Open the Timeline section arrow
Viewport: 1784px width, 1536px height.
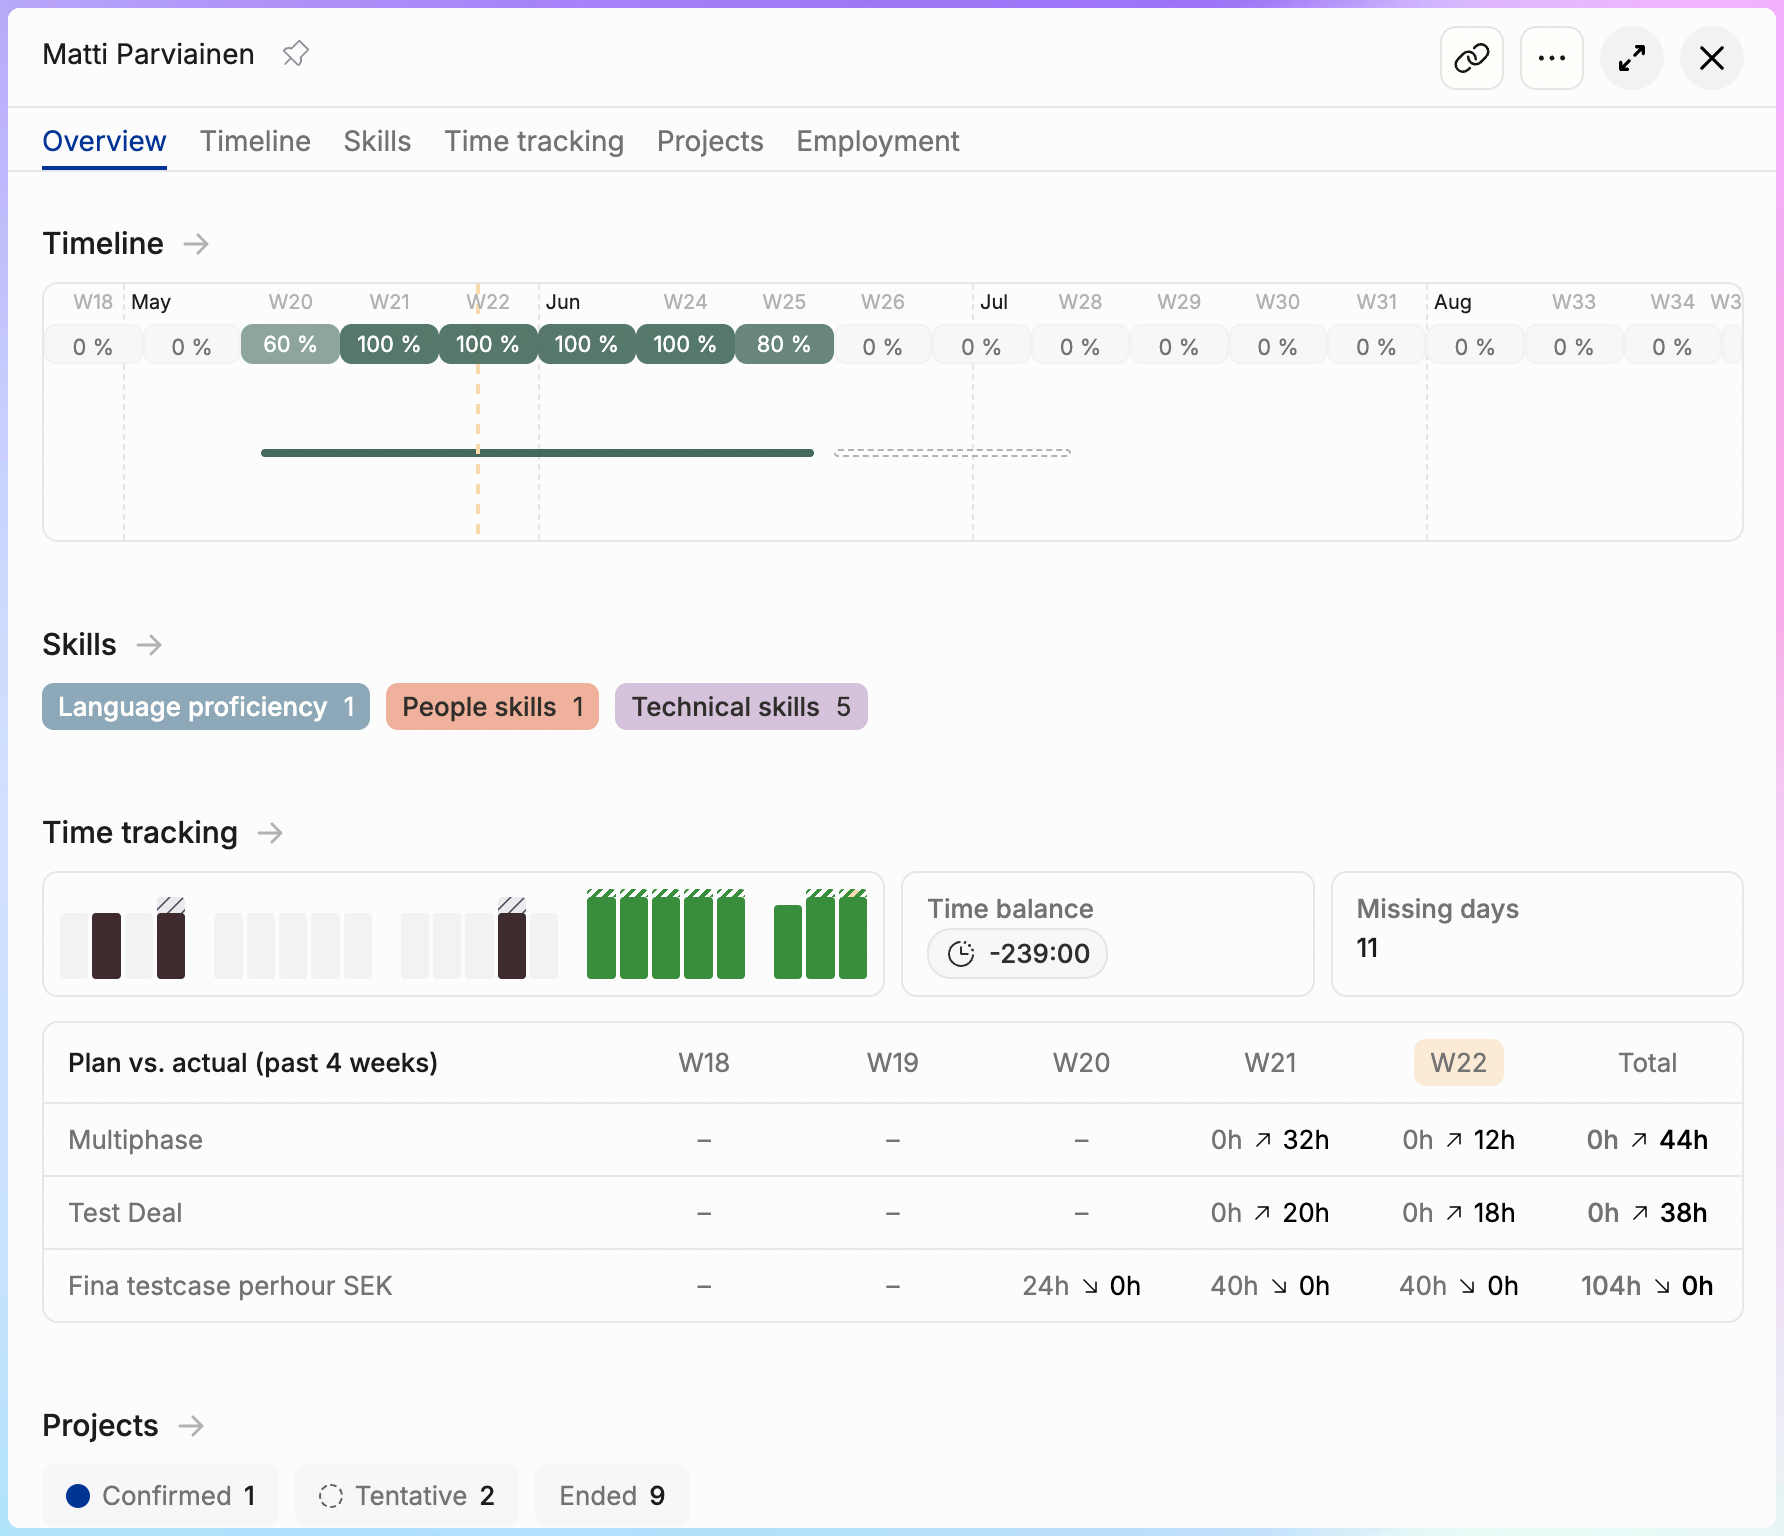196,244
